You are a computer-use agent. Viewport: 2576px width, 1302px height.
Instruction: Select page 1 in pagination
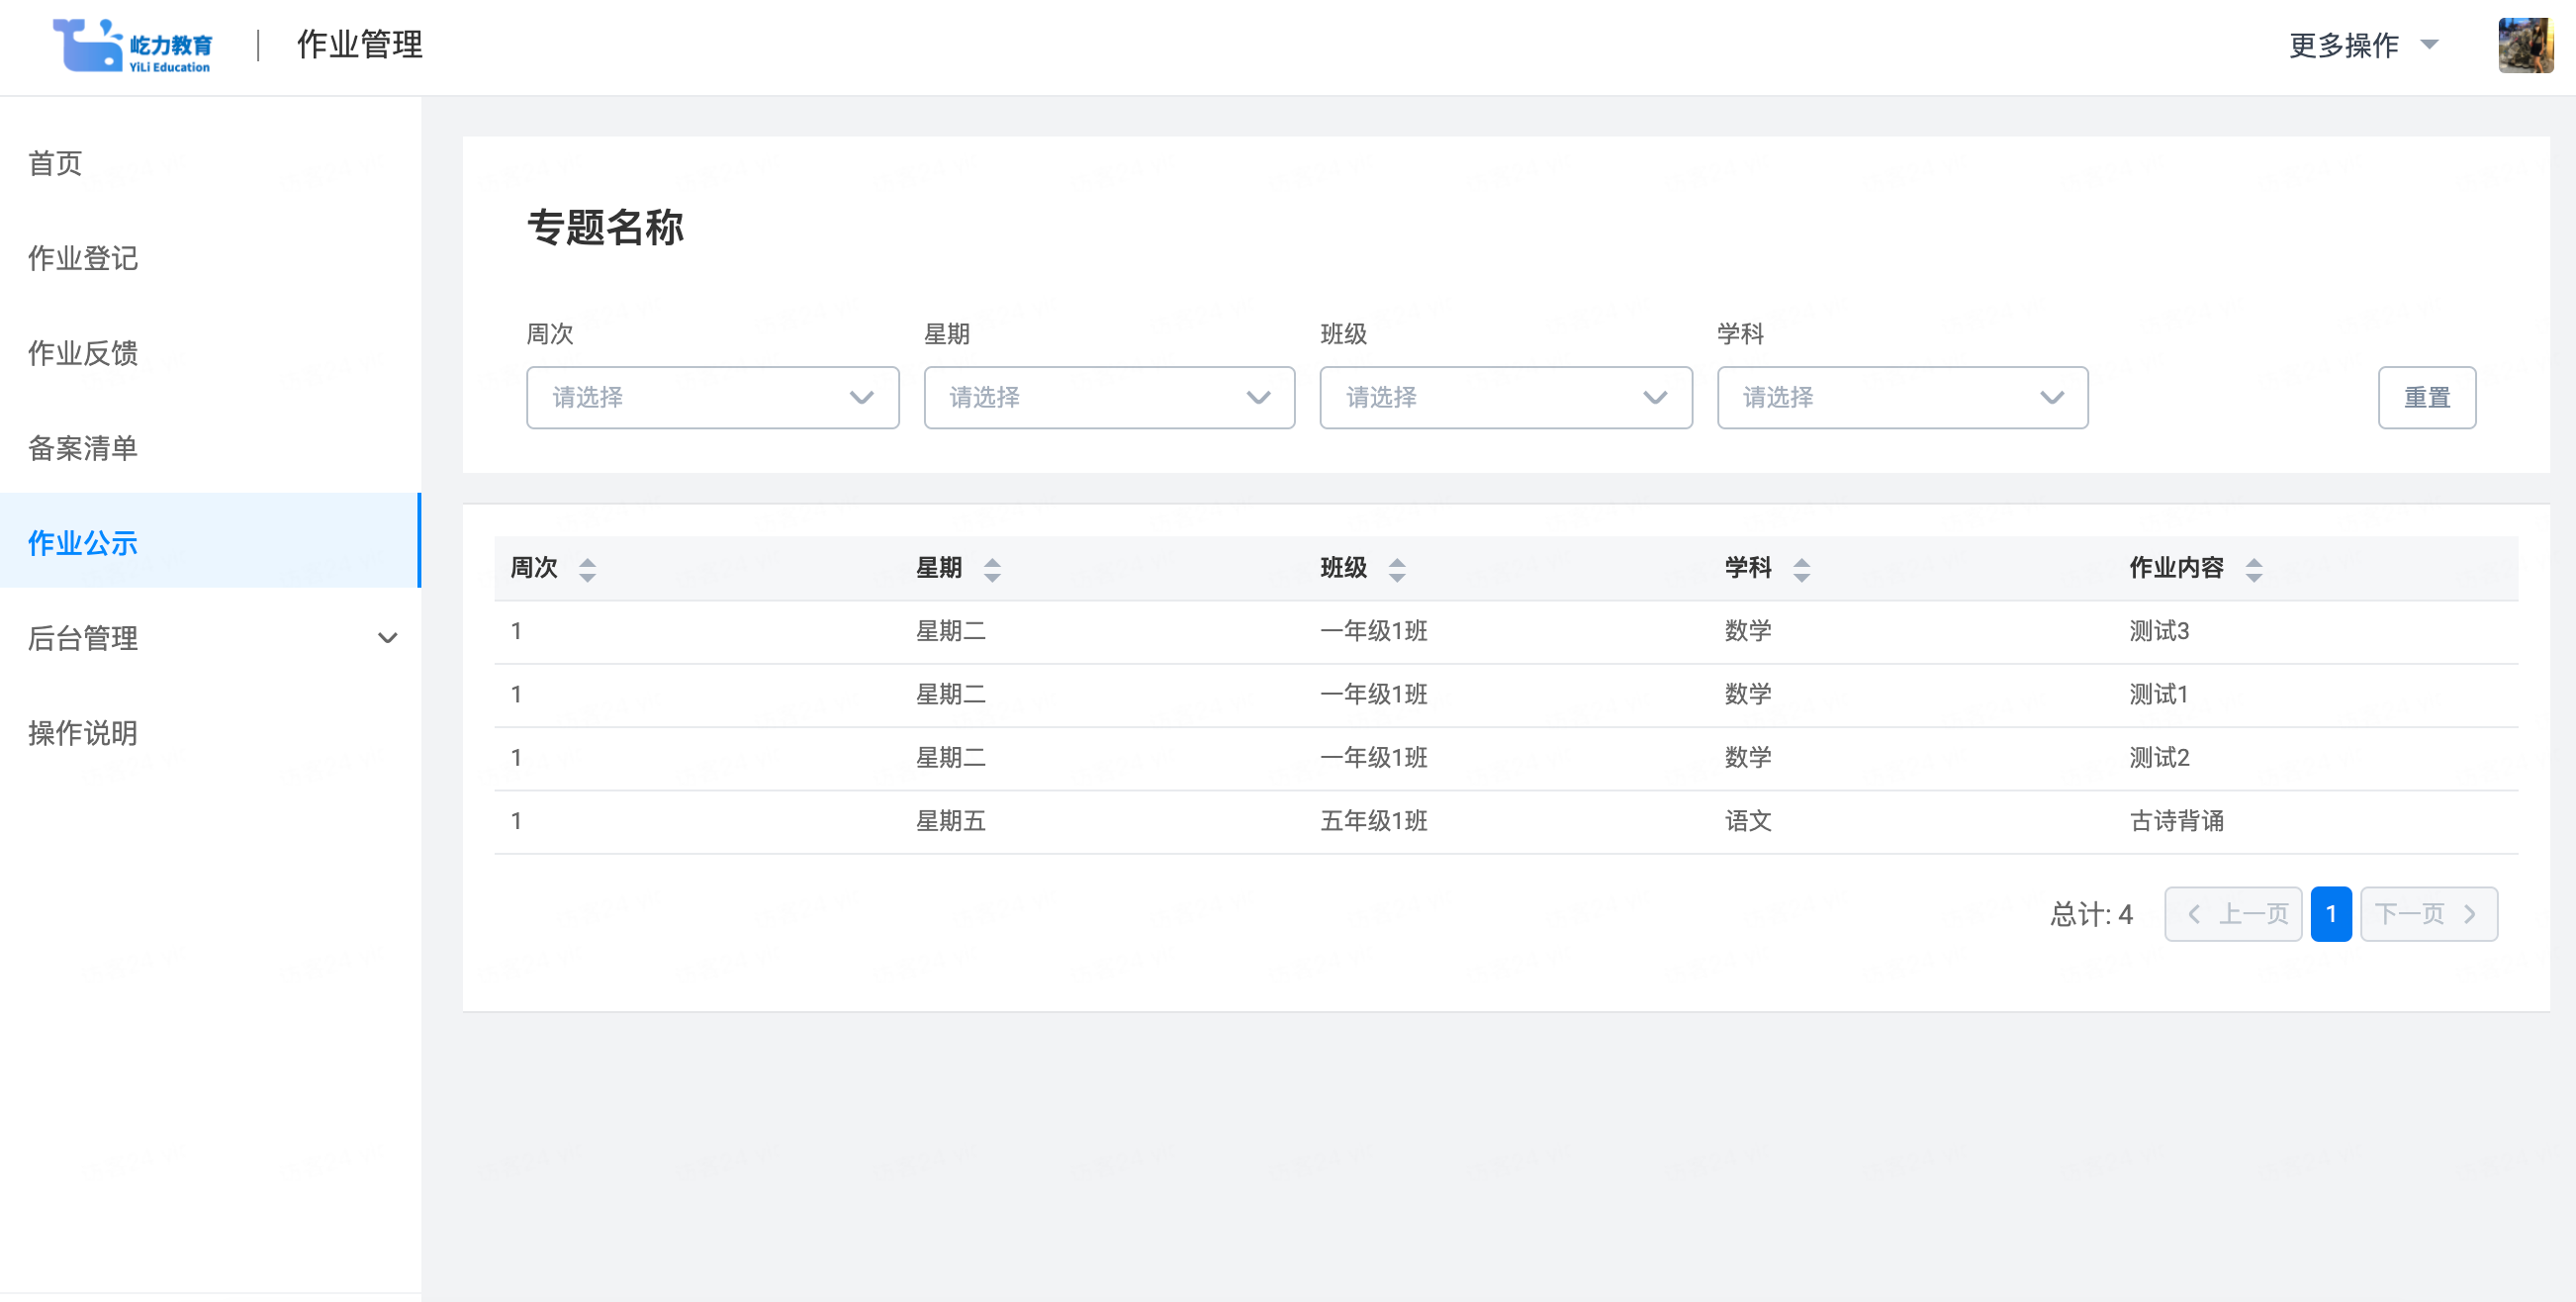coord(2330,913)
